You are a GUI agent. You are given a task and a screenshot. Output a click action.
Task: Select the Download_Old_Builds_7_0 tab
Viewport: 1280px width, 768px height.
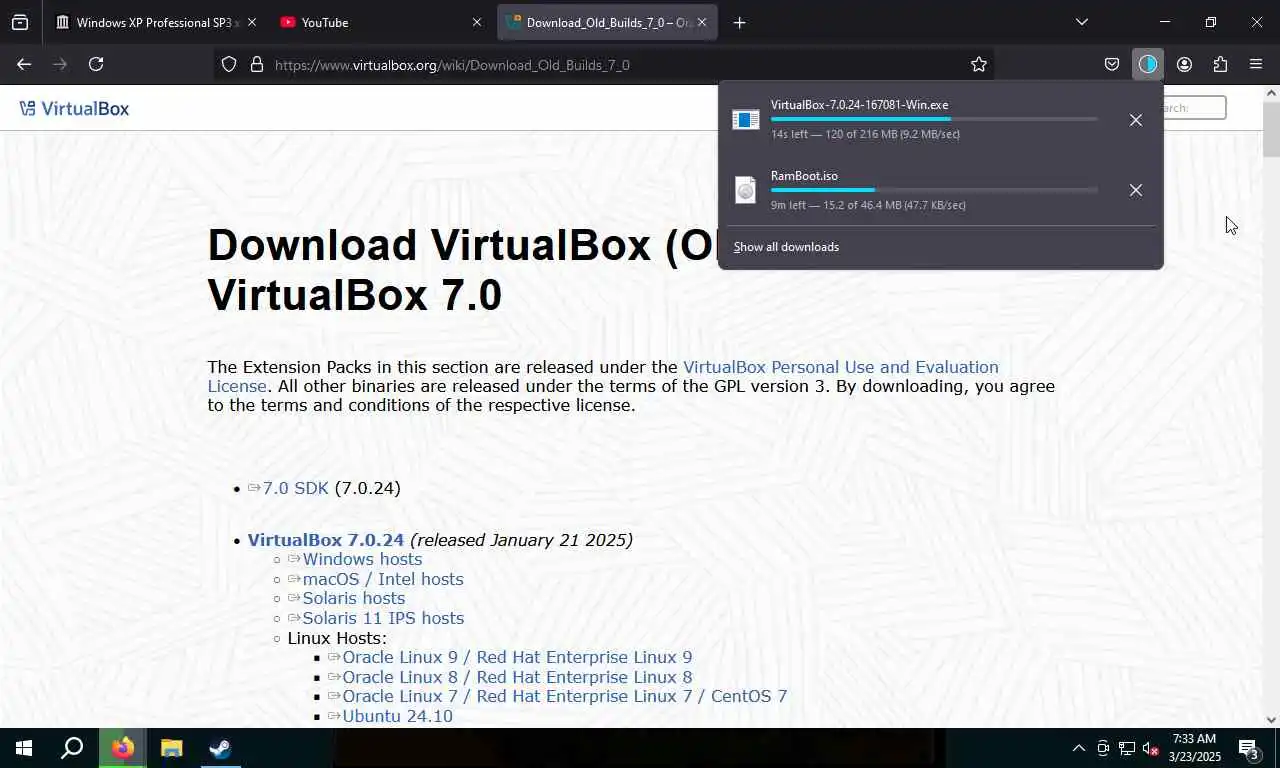coord(607,22)
